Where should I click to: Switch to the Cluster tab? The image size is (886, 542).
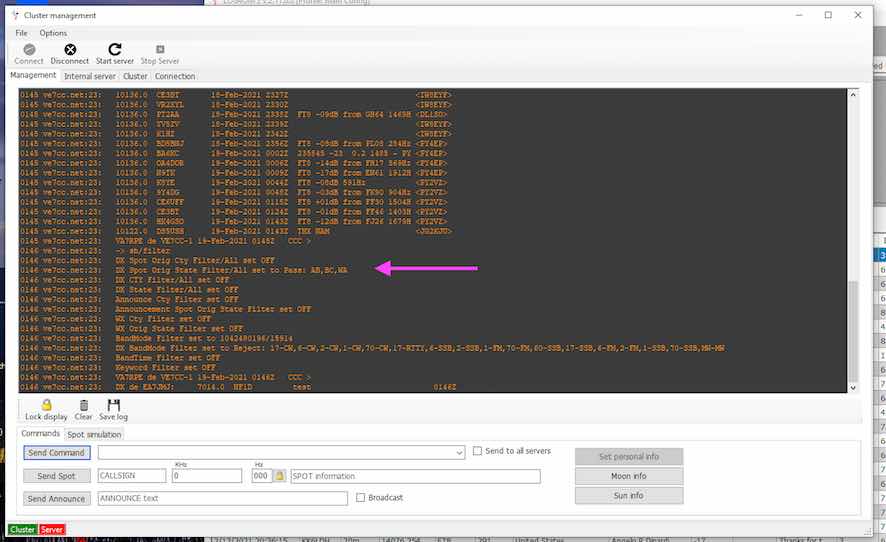coord(135,76)
